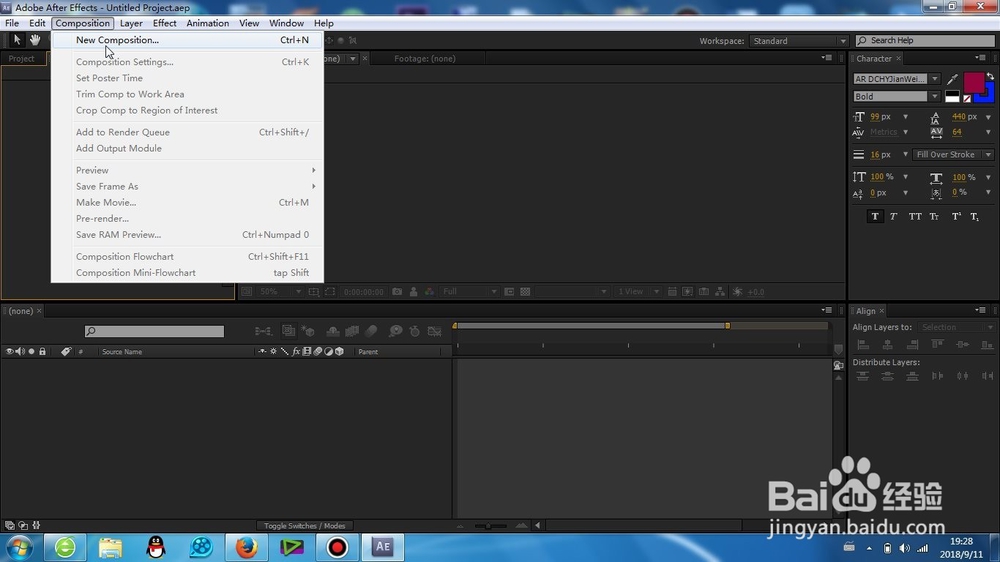Click the Lock column header
Image resolution: width=1000 pixels, height=562 pixels.
(42, 351)
